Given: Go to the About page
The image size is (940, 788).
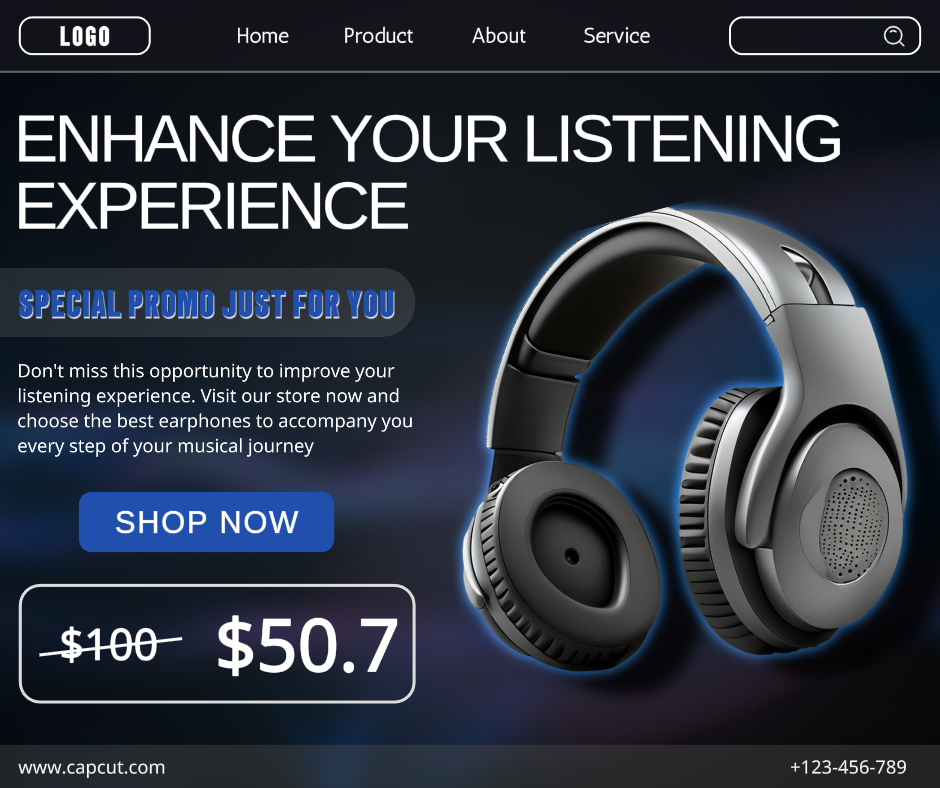Looking at the screenshot, I should 499,36.
